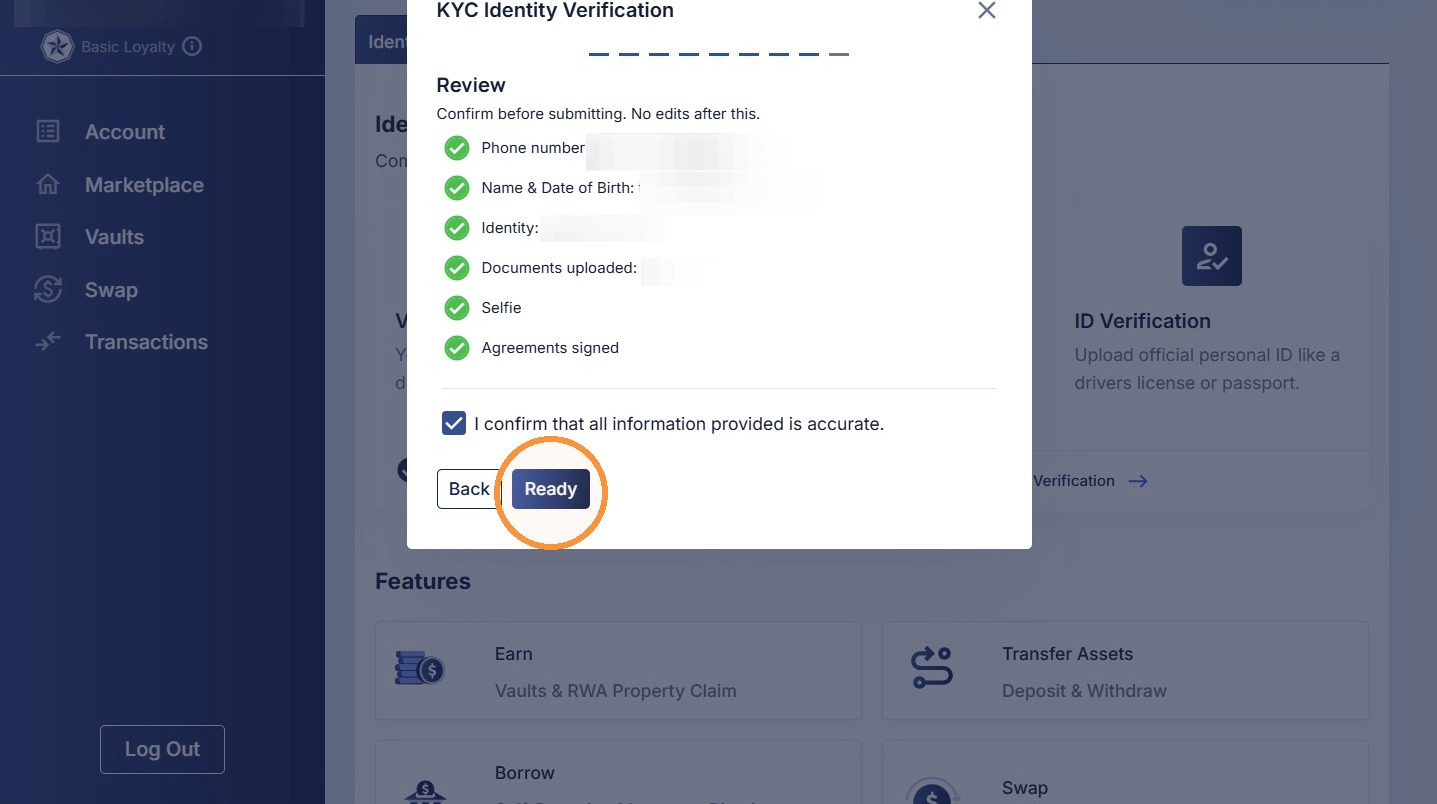Screen dimensions: 1437x804
Task: Uncheck the information accuracy confirmation checkbox
Action: pyautogui.click(x=454, y=423)
